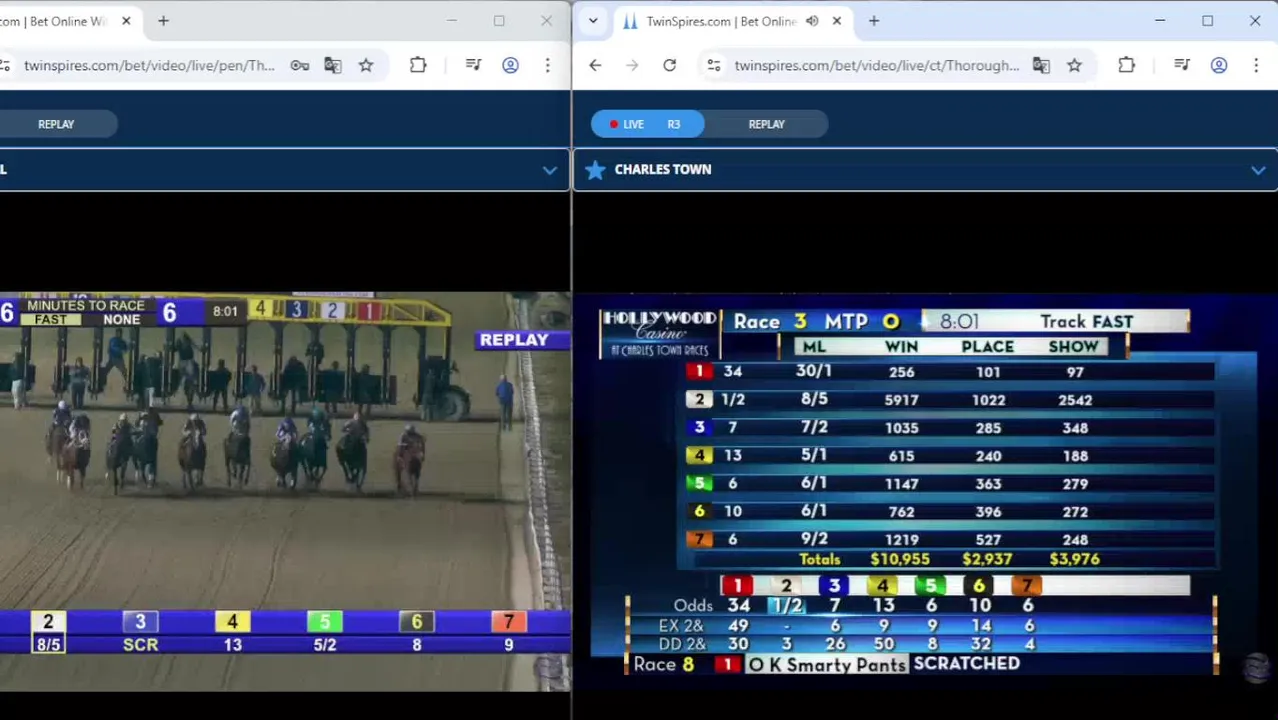Open profile avatar in right window
This screenshot has height=720, width=1278.
1219,65
